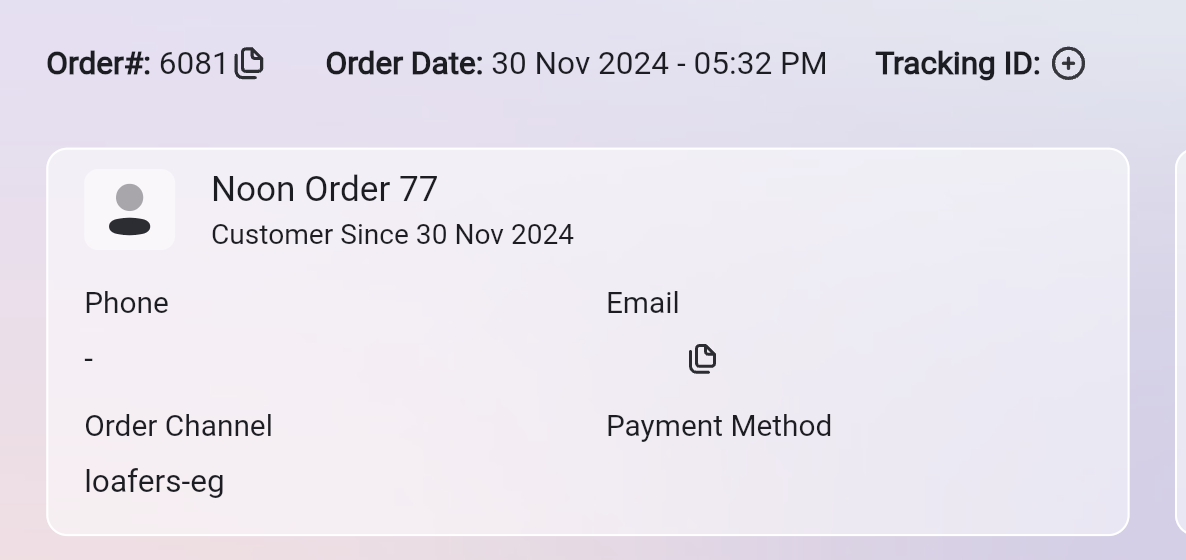Click the empty Payment Method value area
This screenshot has width=1186, height=560.
[x=720, y=482]
